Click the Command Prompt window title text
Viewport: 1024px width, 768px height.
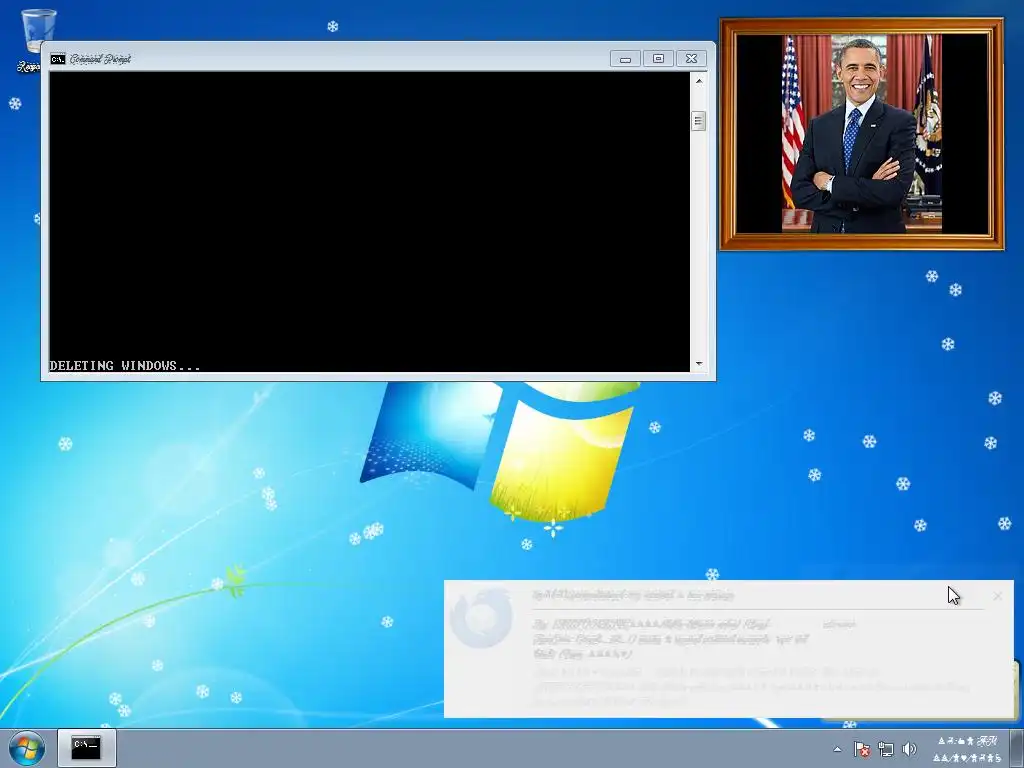point(100,59)
